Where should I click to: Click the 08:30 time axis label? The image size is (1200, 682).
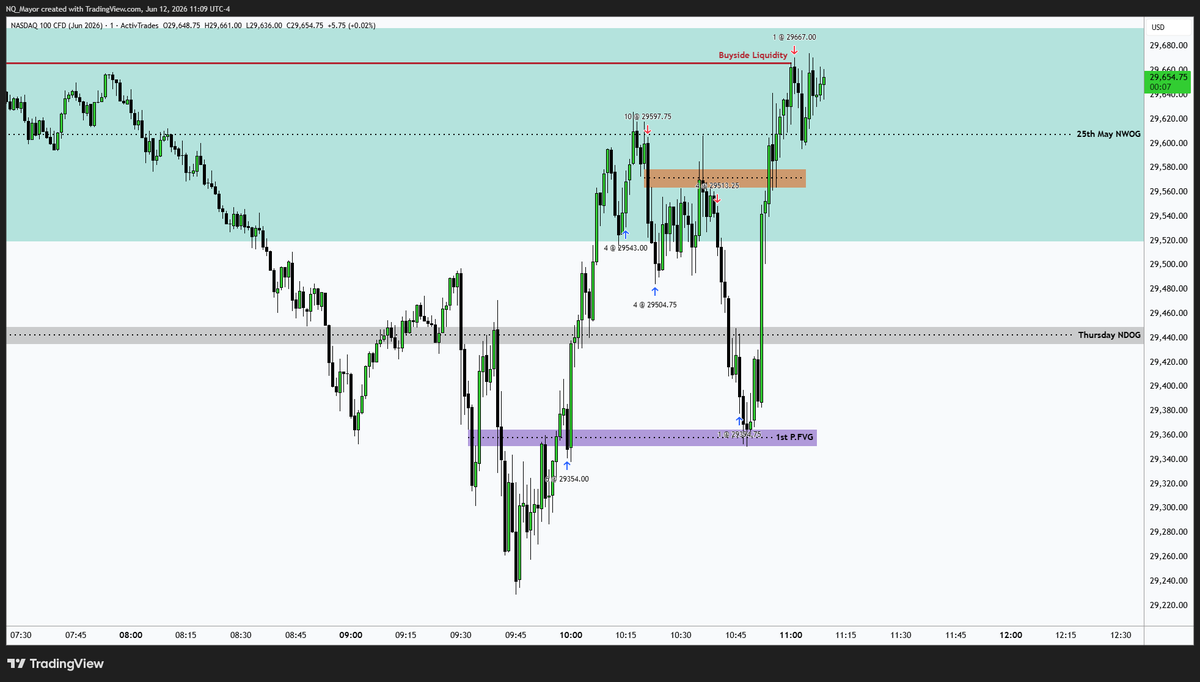click(x=240, y=635)
